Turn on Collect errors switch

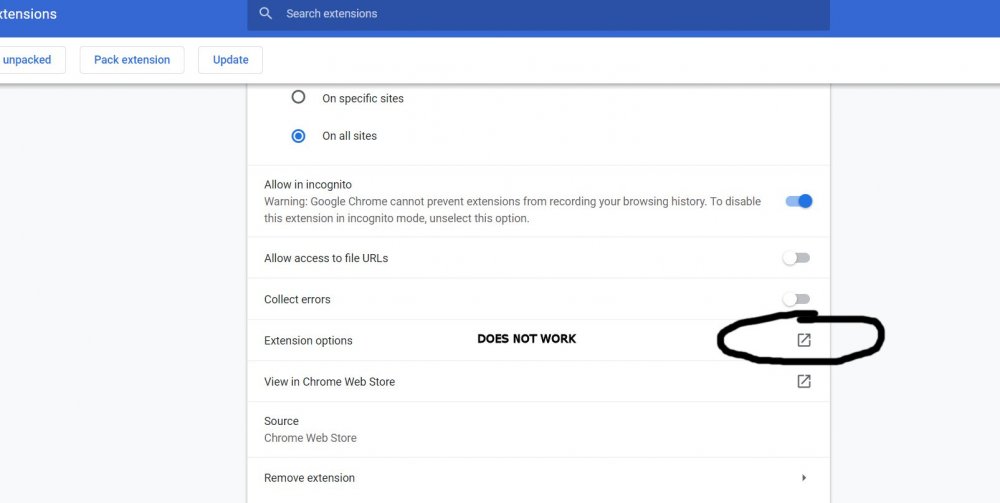pyautogui.click(x=797, y=299)
